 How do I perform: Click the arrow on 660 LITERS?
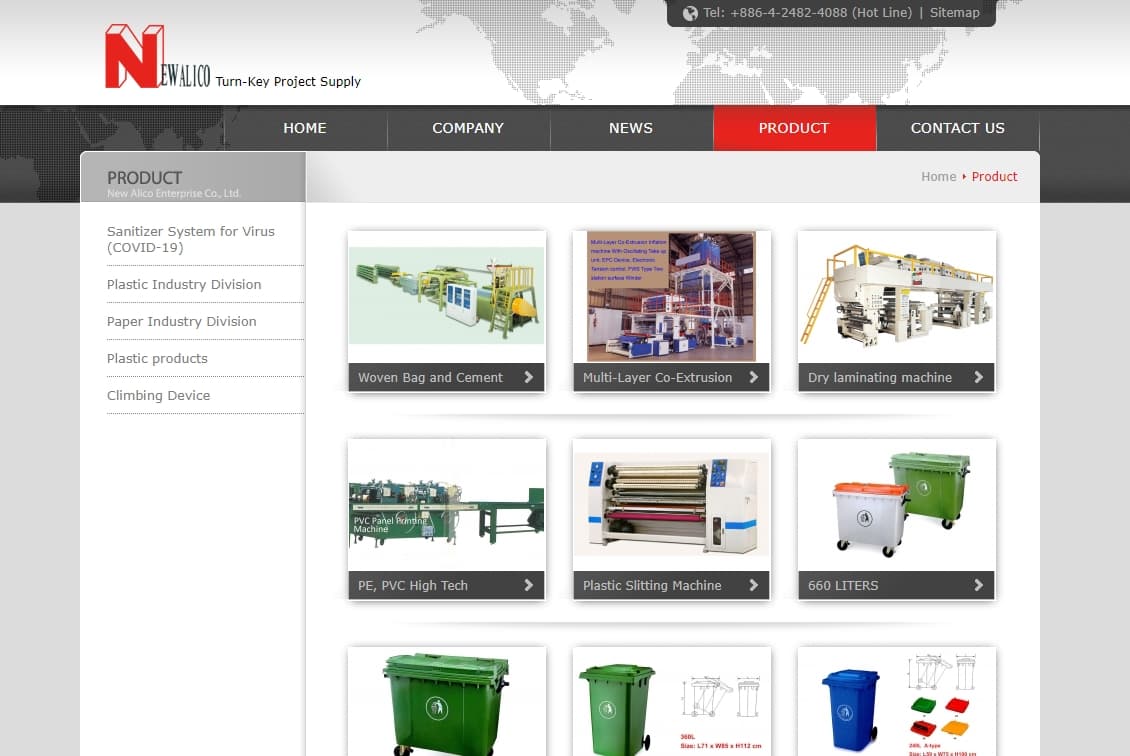[978, 585]
